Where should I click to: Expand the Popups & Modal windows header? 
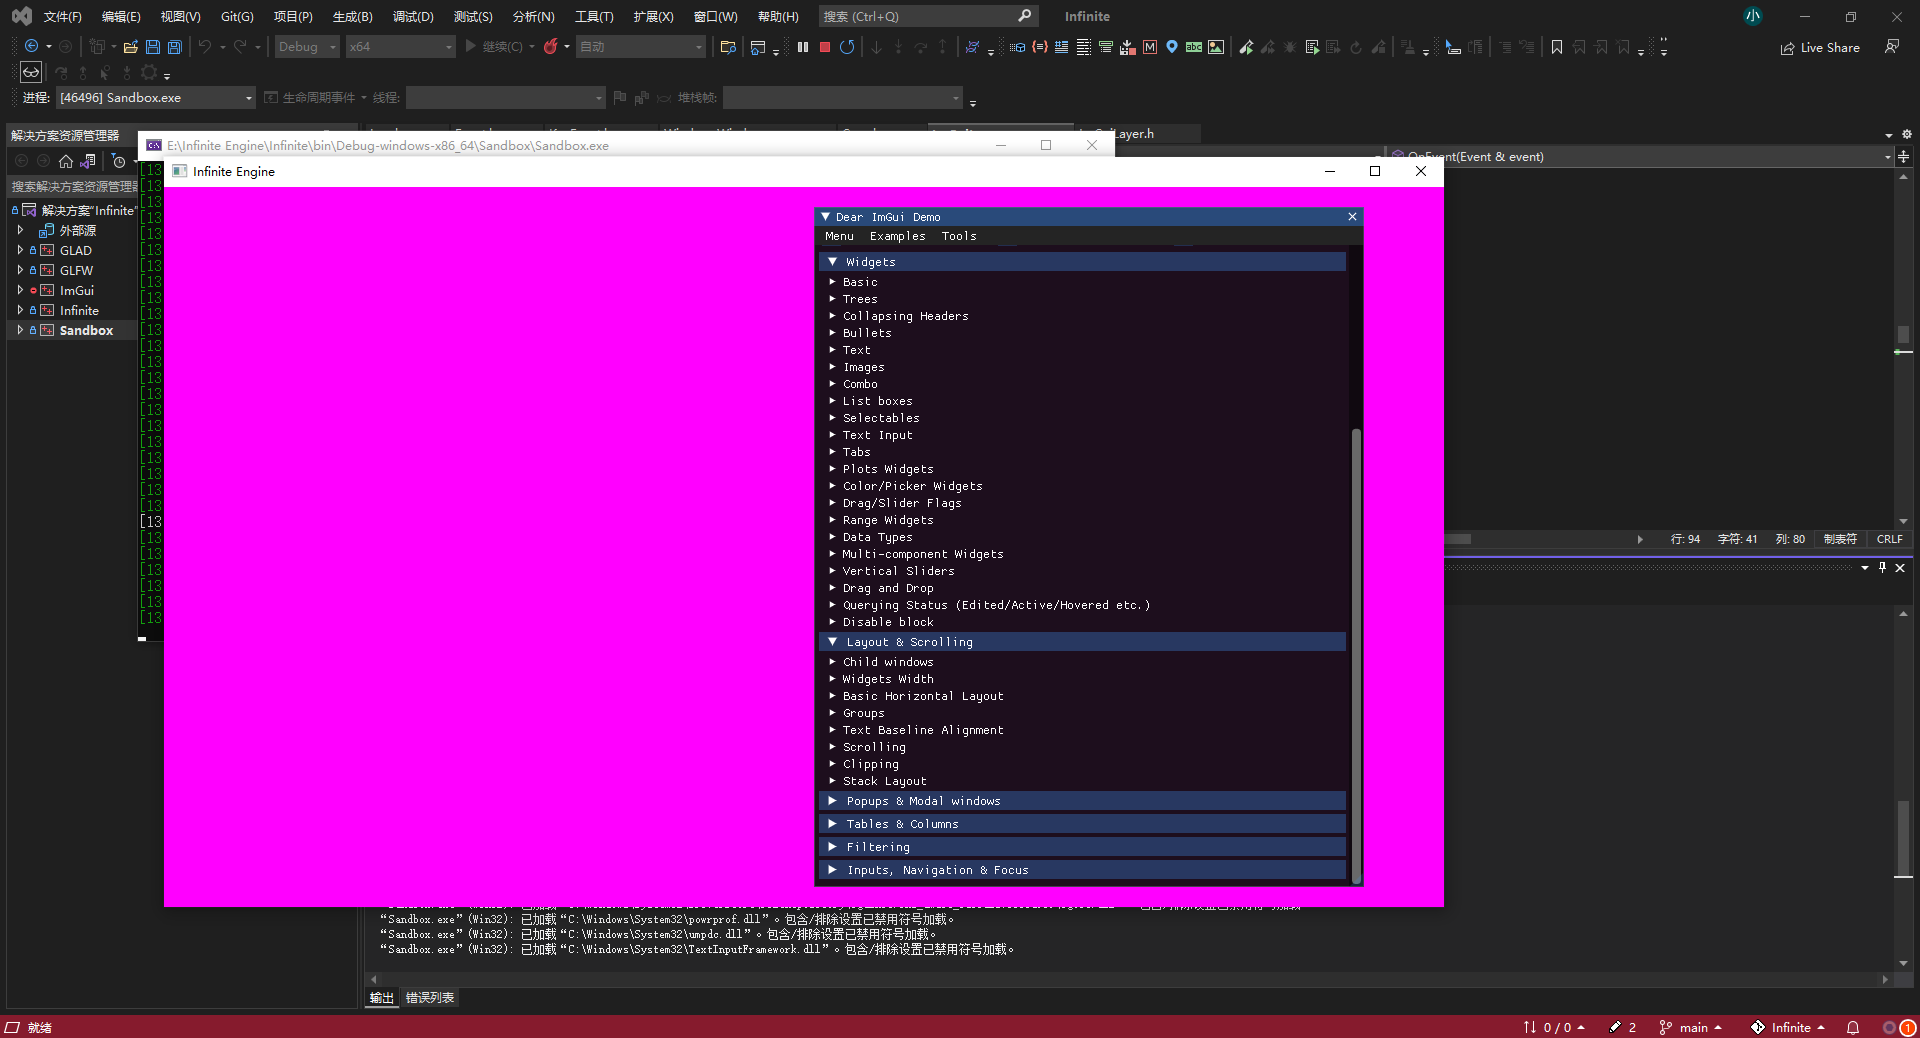coord(1082,801)
